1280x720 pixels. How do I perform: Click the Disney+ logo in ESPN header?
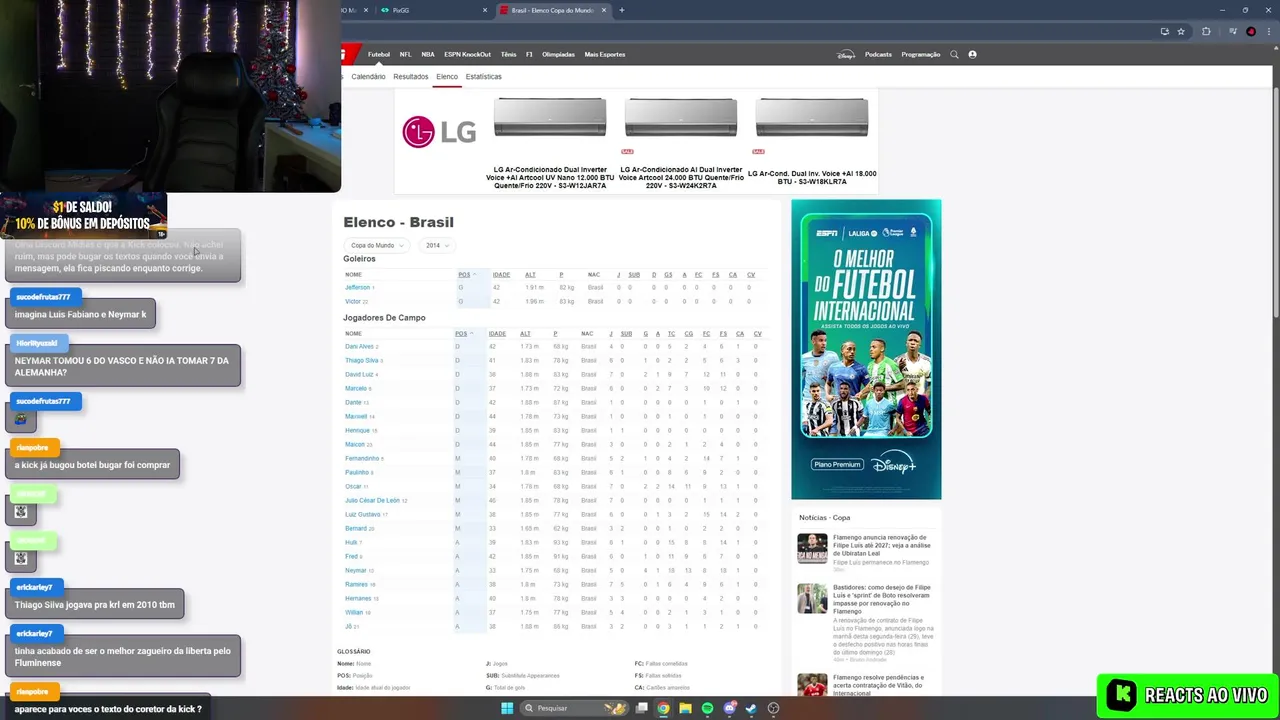(846, 54)
